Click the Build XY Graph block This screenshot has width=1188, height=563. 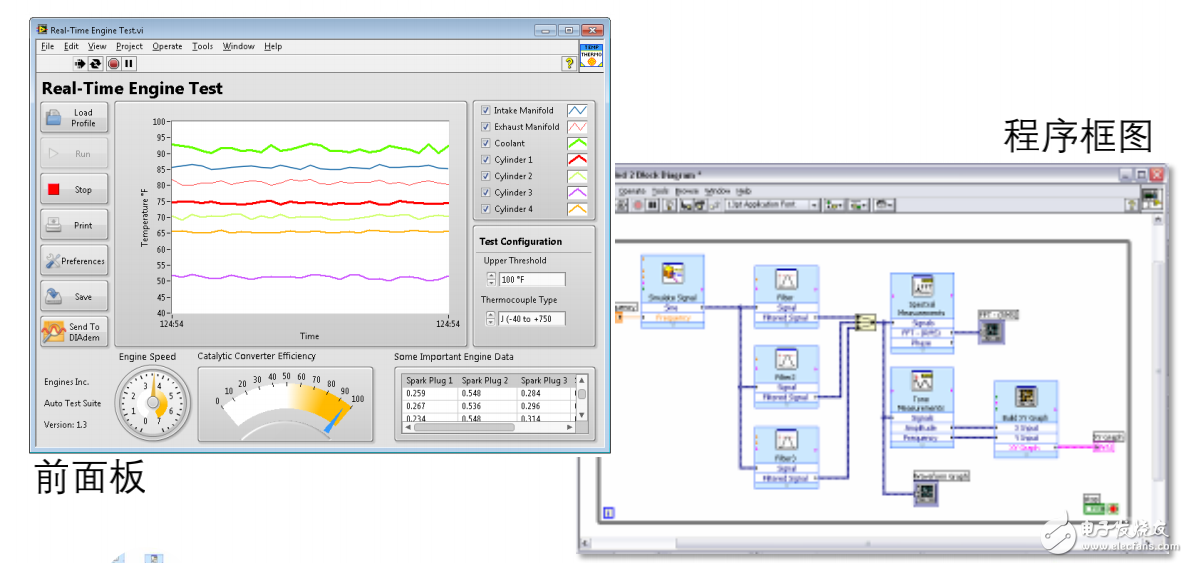point(1025,398)
